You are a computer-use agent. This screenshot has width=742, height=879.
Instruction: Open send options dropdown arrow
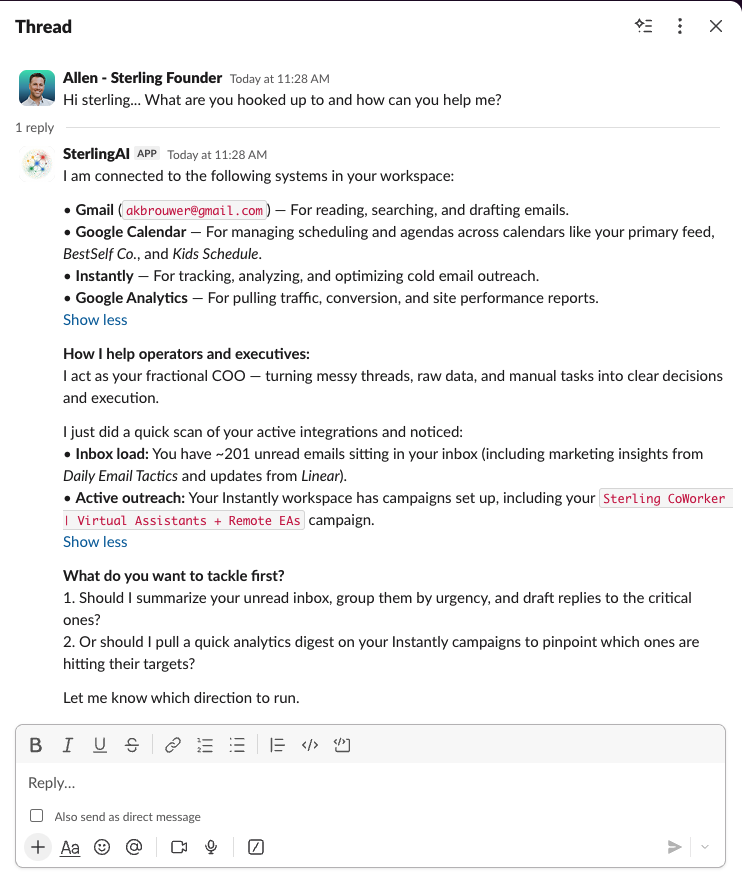[x=705, y=847]
